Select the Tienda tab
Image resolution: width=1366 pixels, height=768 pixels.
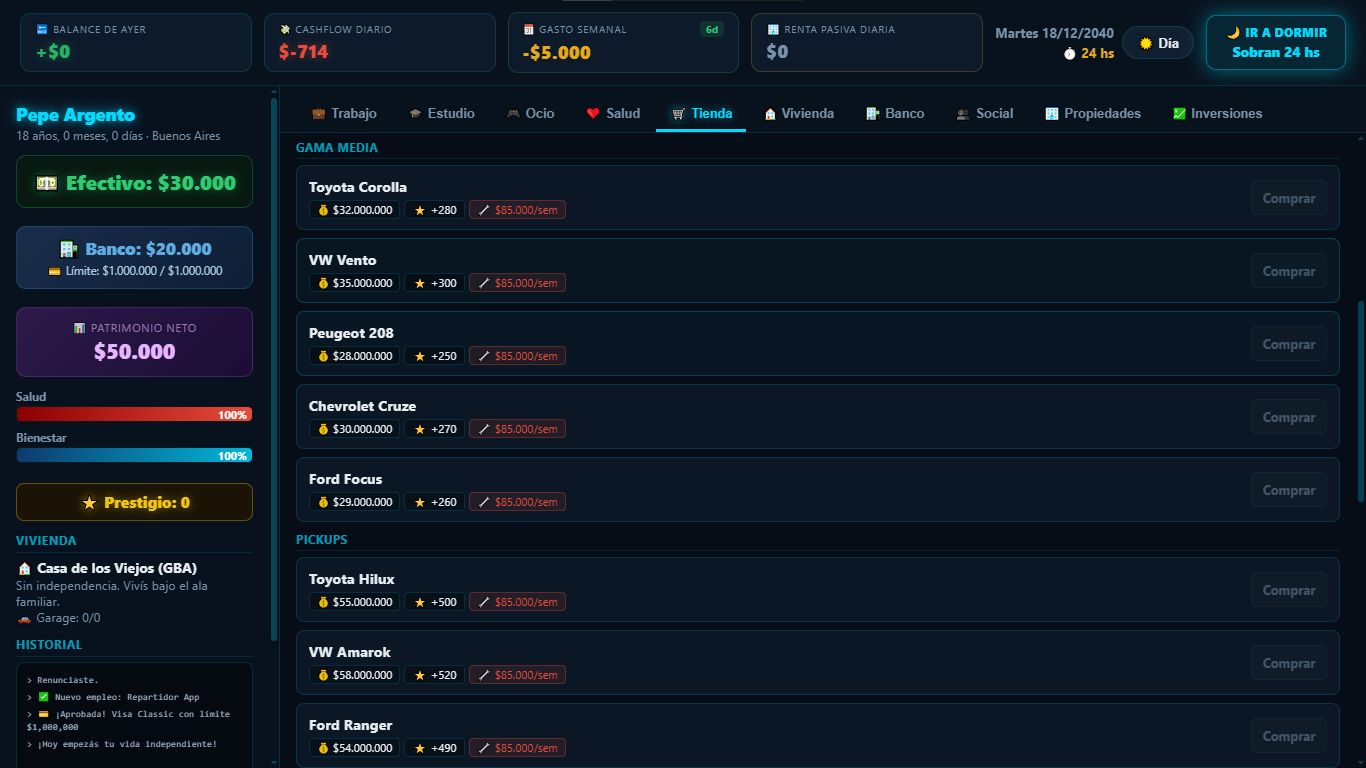click(x=701, y=114)
